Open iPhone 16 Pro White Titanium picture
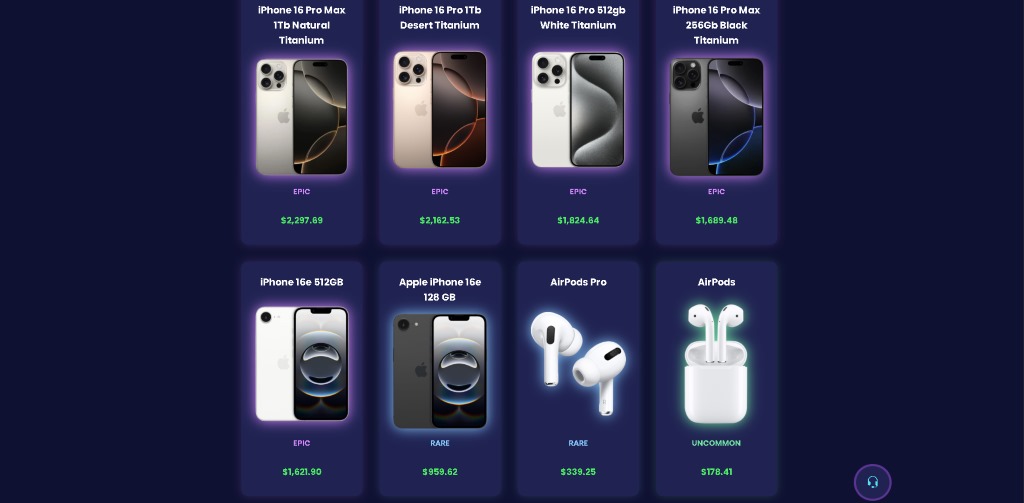Screen dimensions: 1024x503 578,110
